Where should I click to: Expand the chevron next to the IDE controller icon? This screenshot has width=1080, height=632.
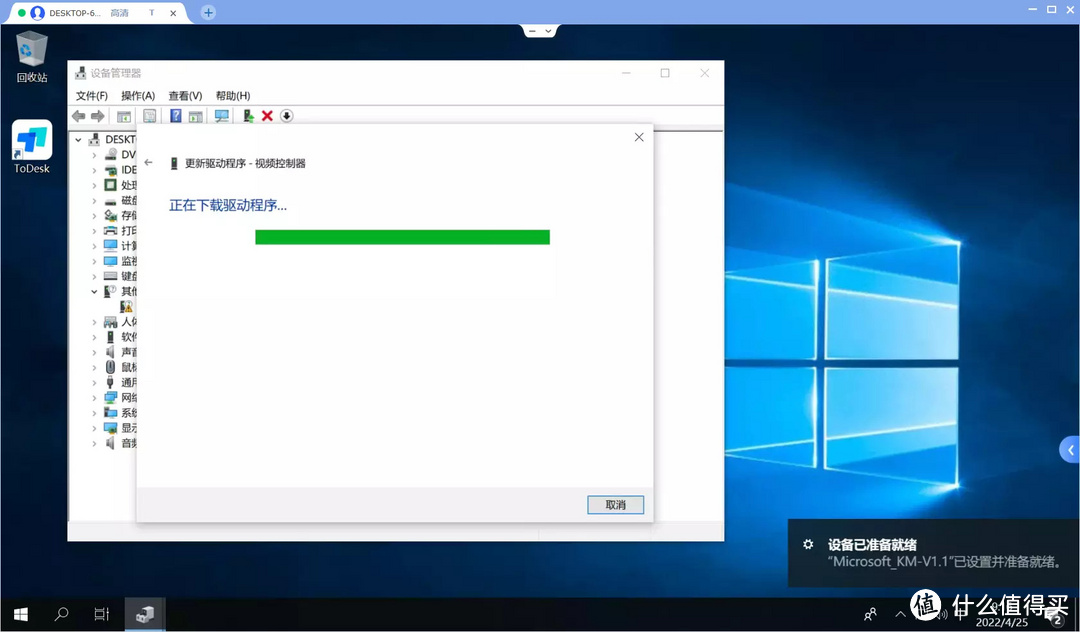tap(94, 170)
